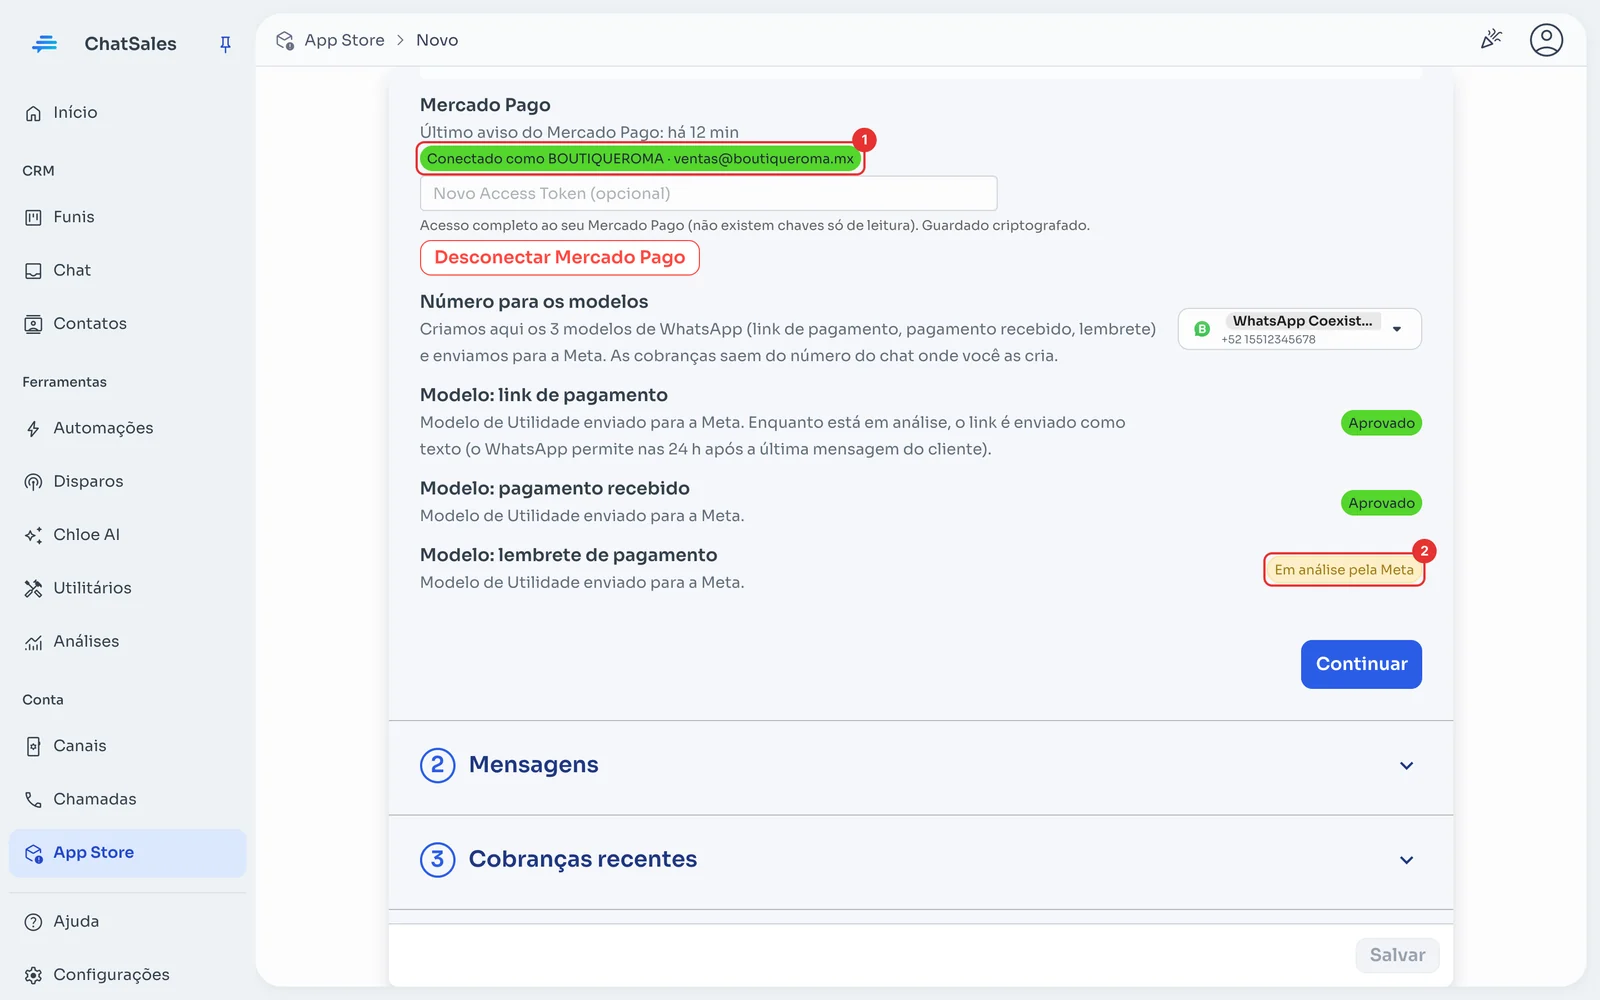Image resolution: width=1600 pixels, height=1000 pixels.
Task: Click the party popper icon in header
Action: tap(1491, 40)
